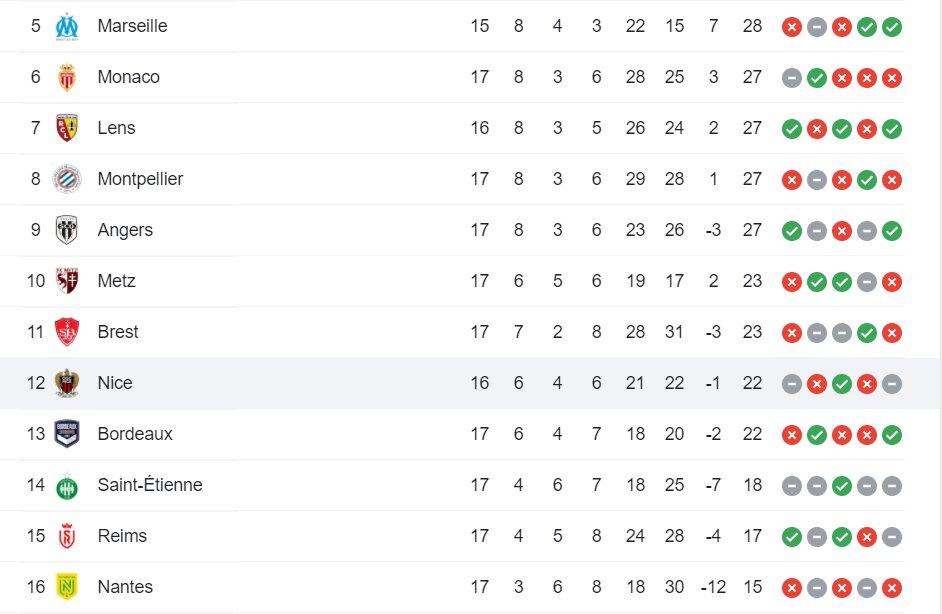Select the Montpellier team name
Screen dimensions: 942x614
point(140,179)
